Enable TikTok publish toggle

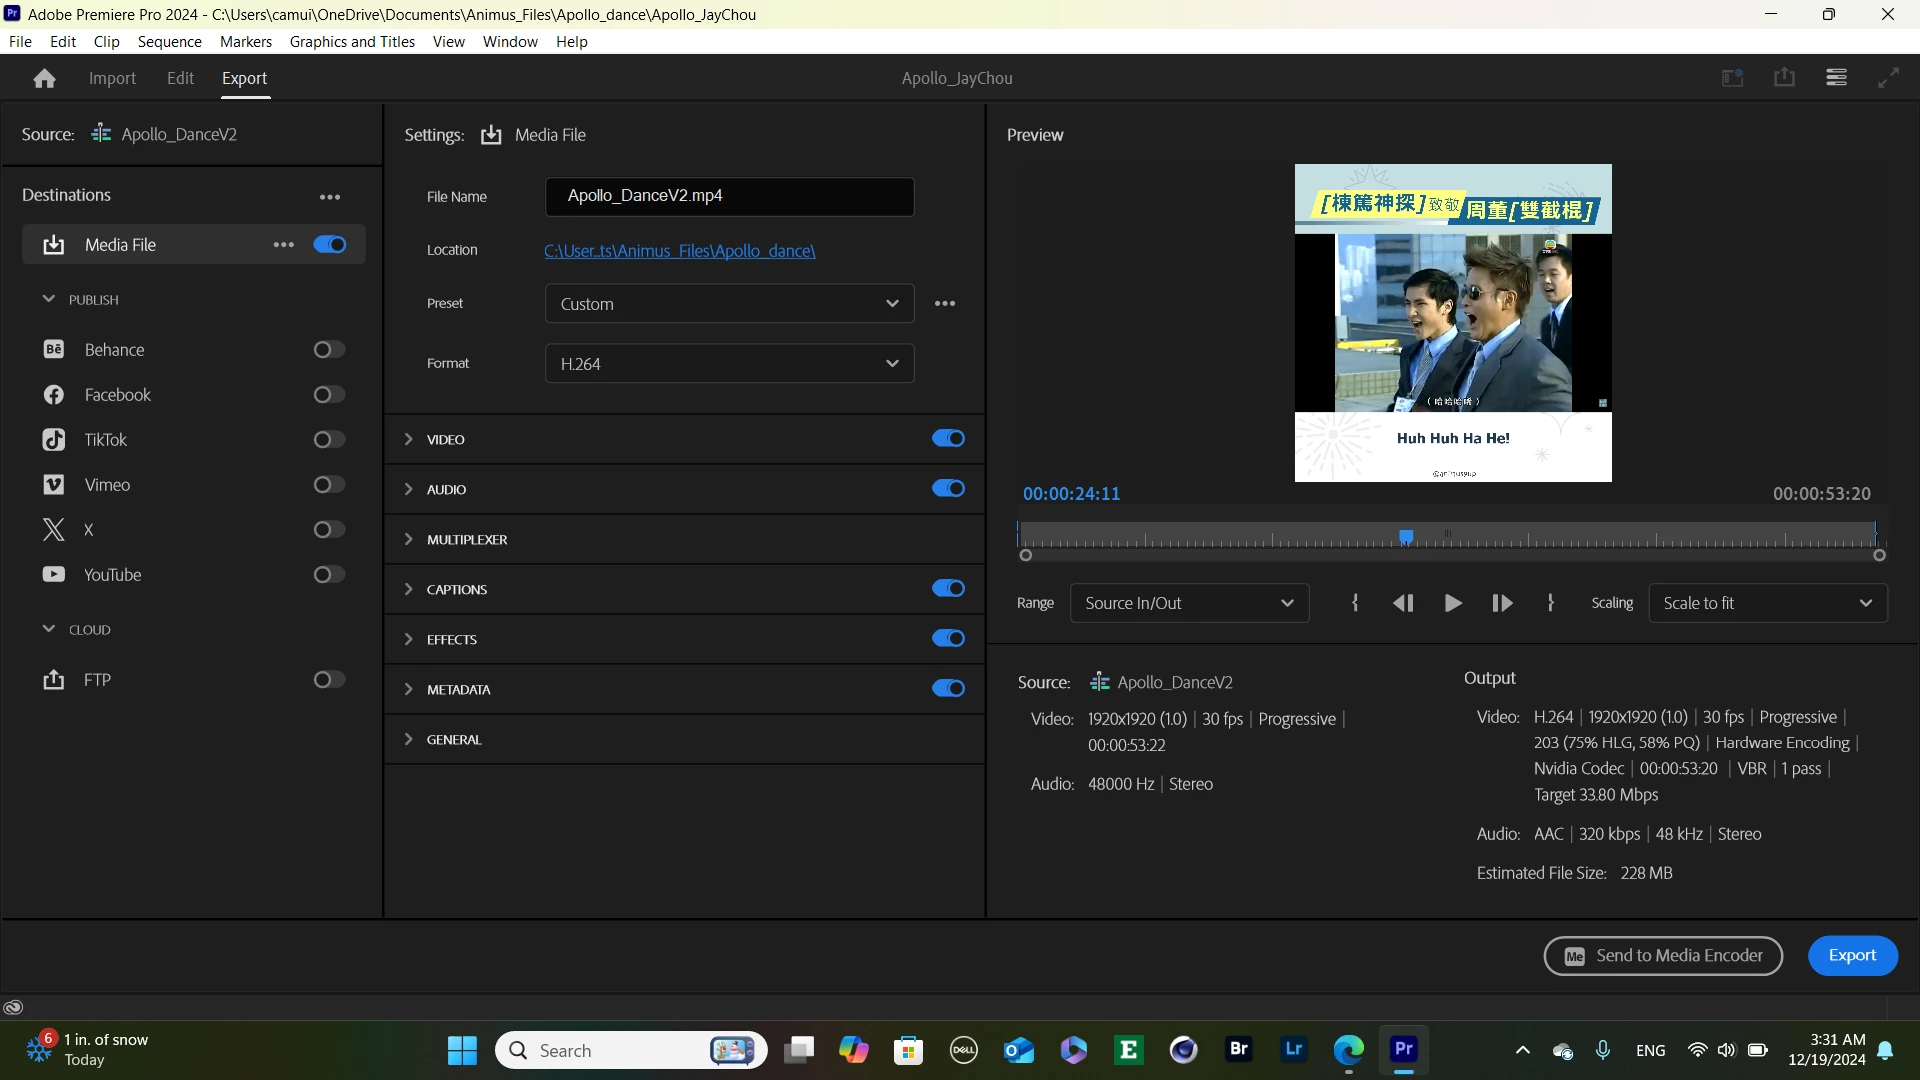329,440
